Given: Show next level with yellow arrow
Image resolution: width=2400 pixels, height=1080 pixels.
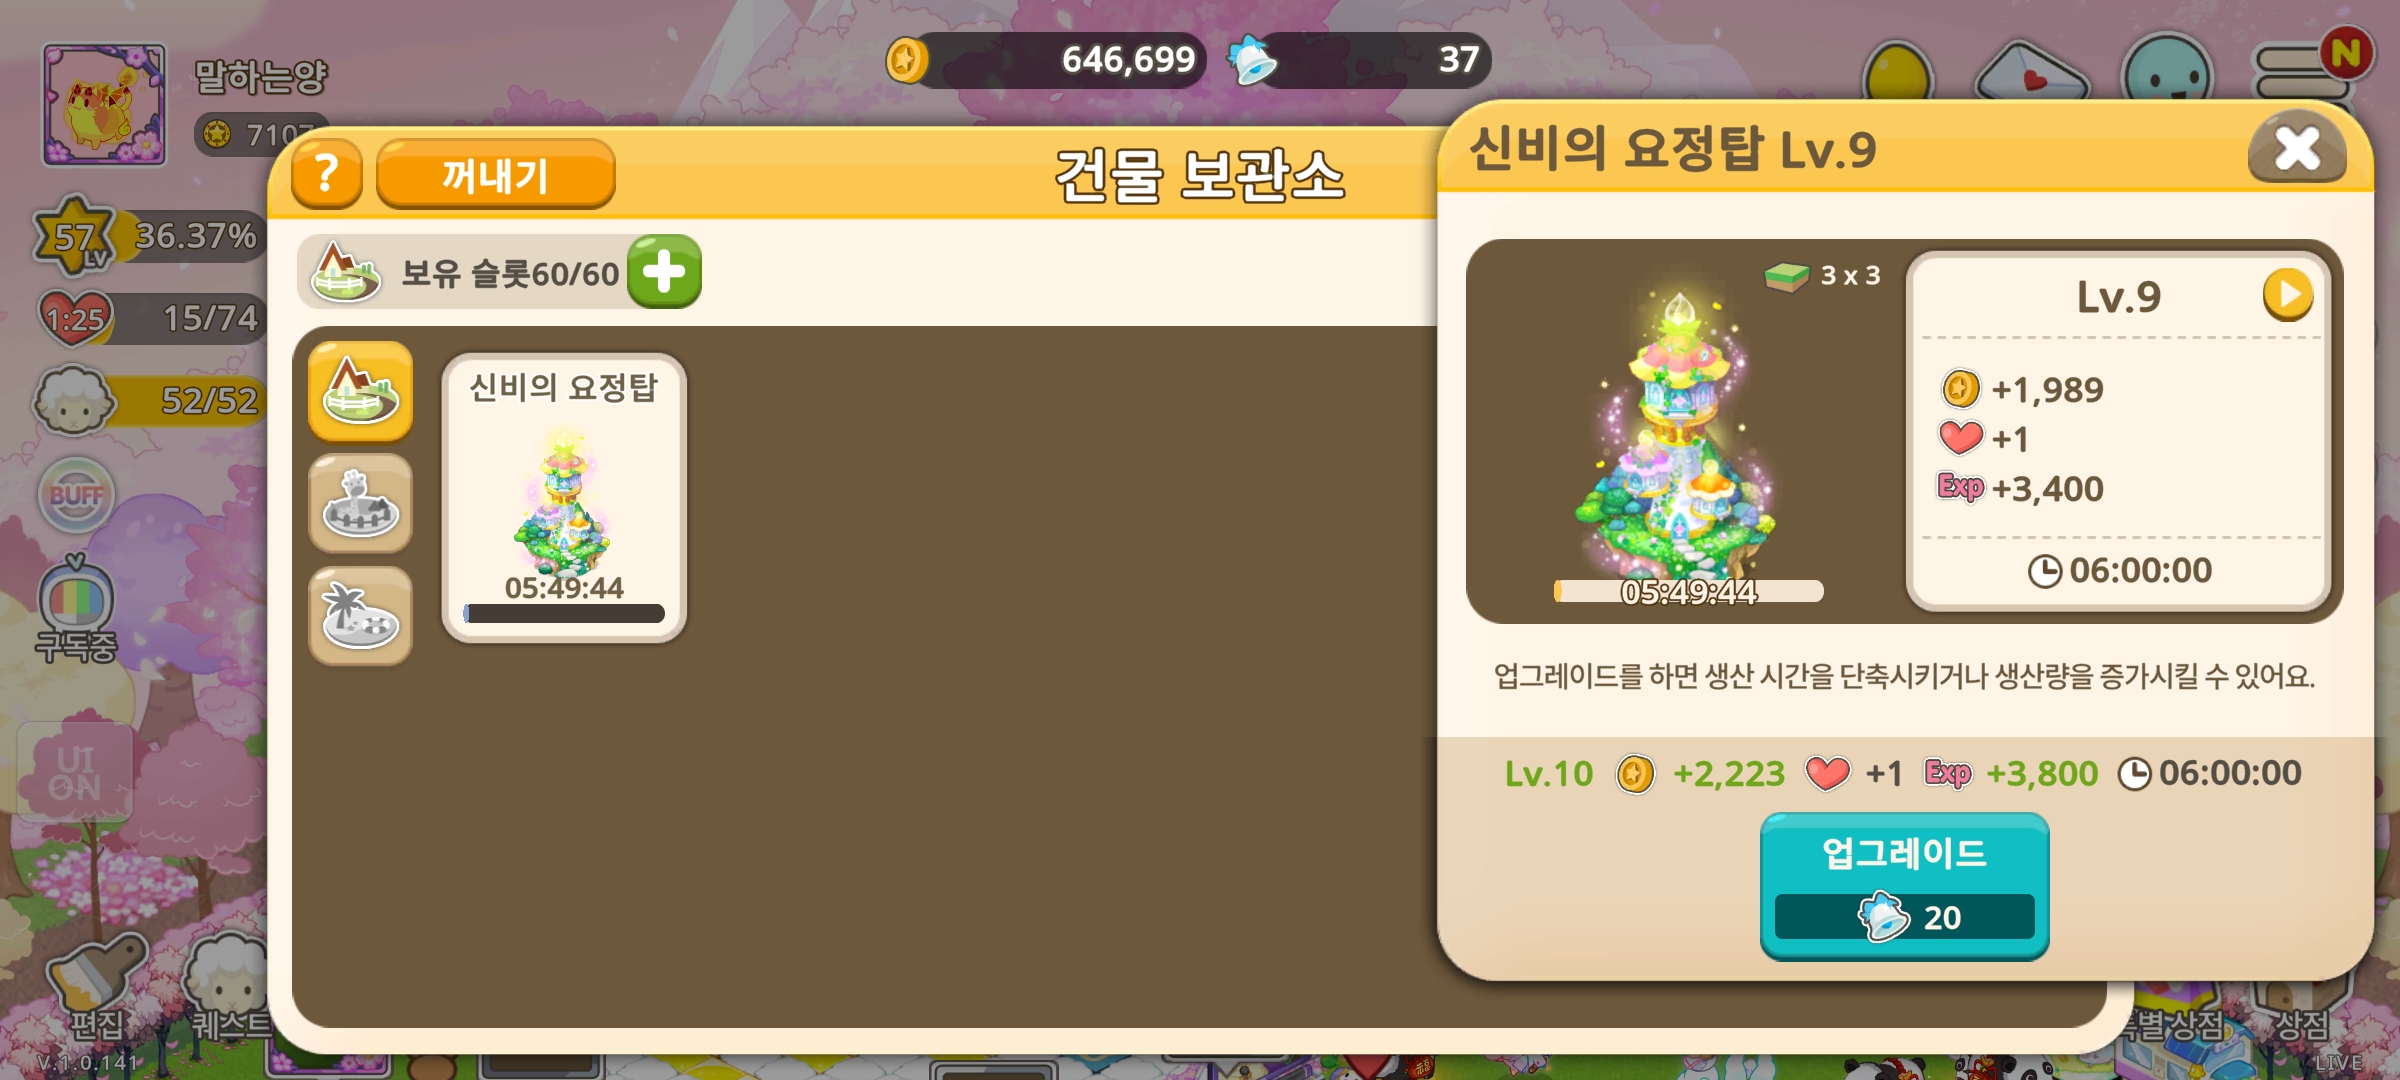Looking at the screenshot, I should point(2287,295).
